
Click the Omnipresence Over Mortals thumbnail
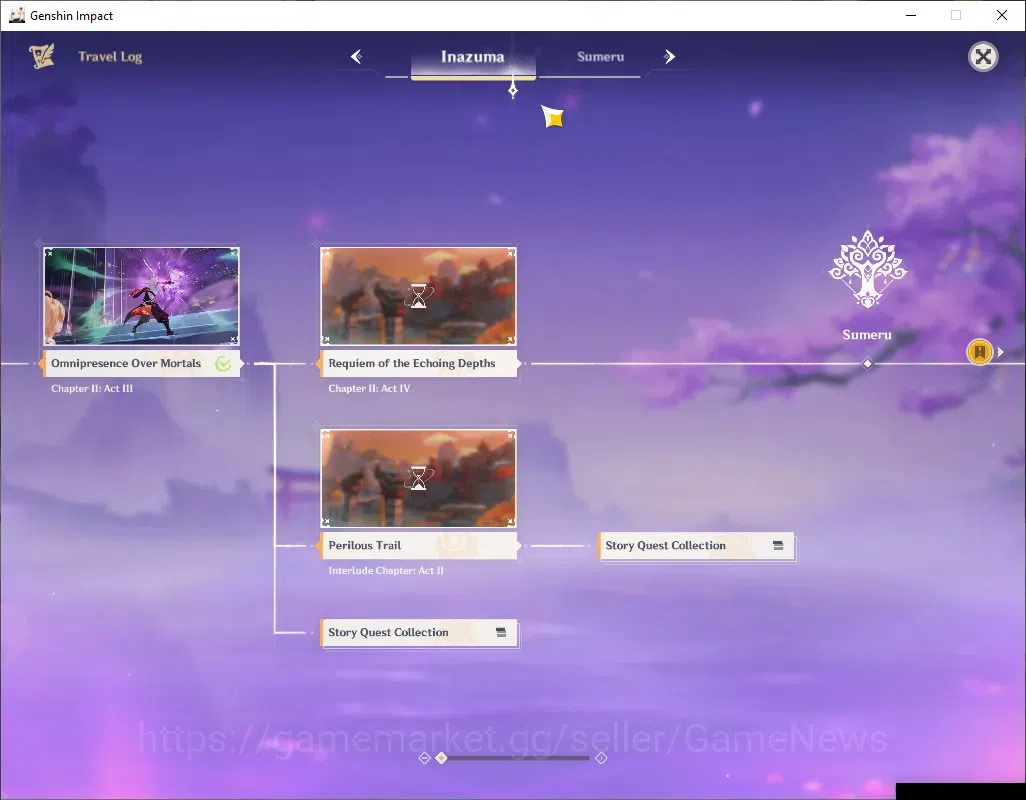(141, 296)
